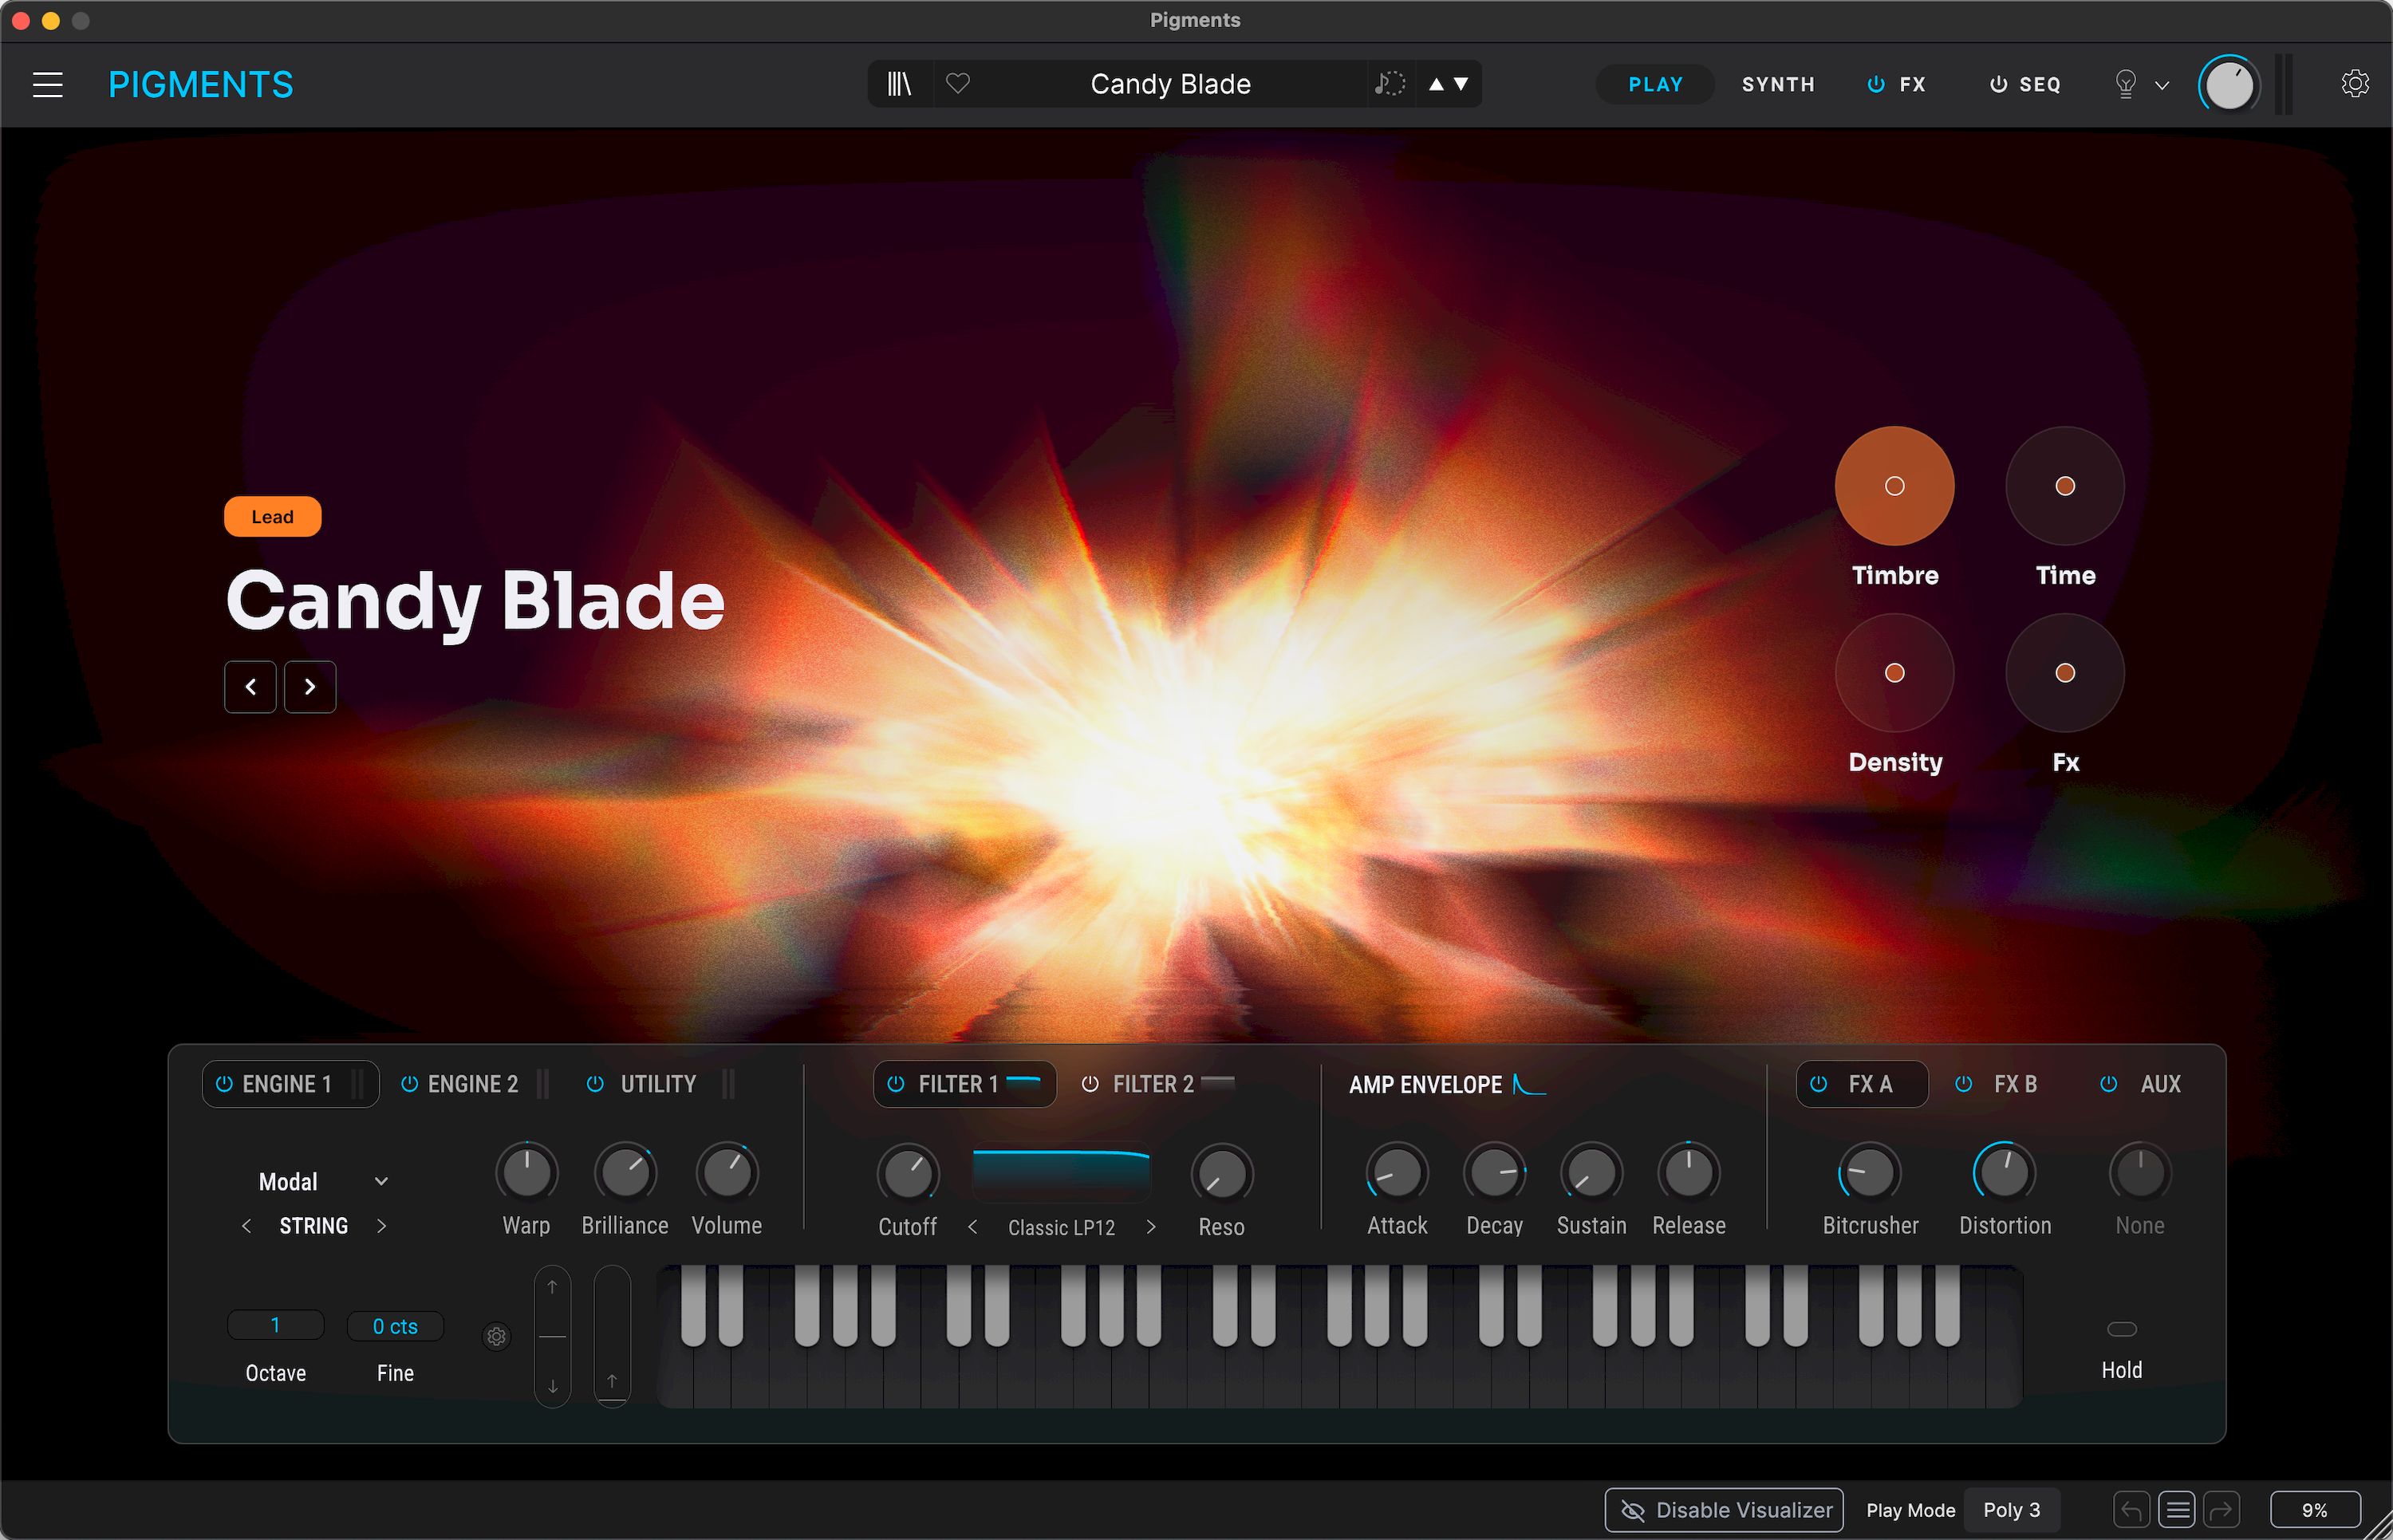Viewport: 2393px width, 1540px height.
Task: Open settings gear in top-right corner
Action: click(2355, 84)
